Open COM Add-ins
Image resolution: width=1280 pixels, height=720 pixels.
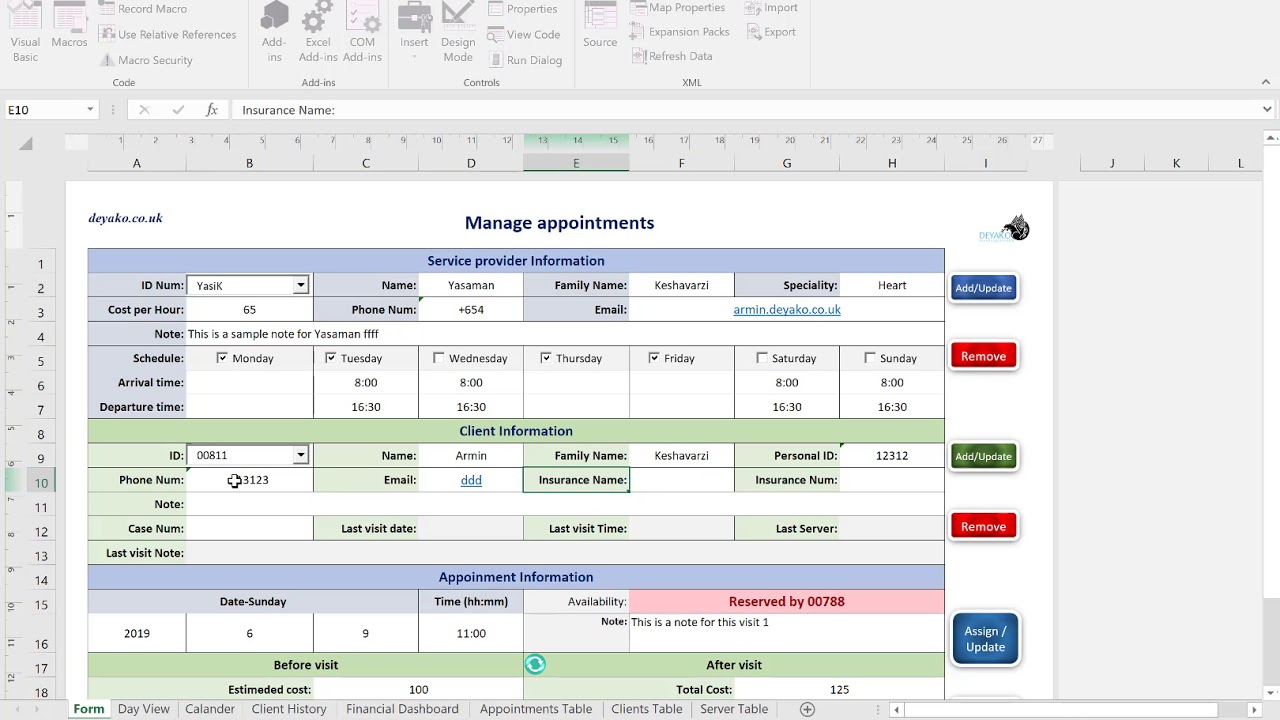[x=362, y=33]
